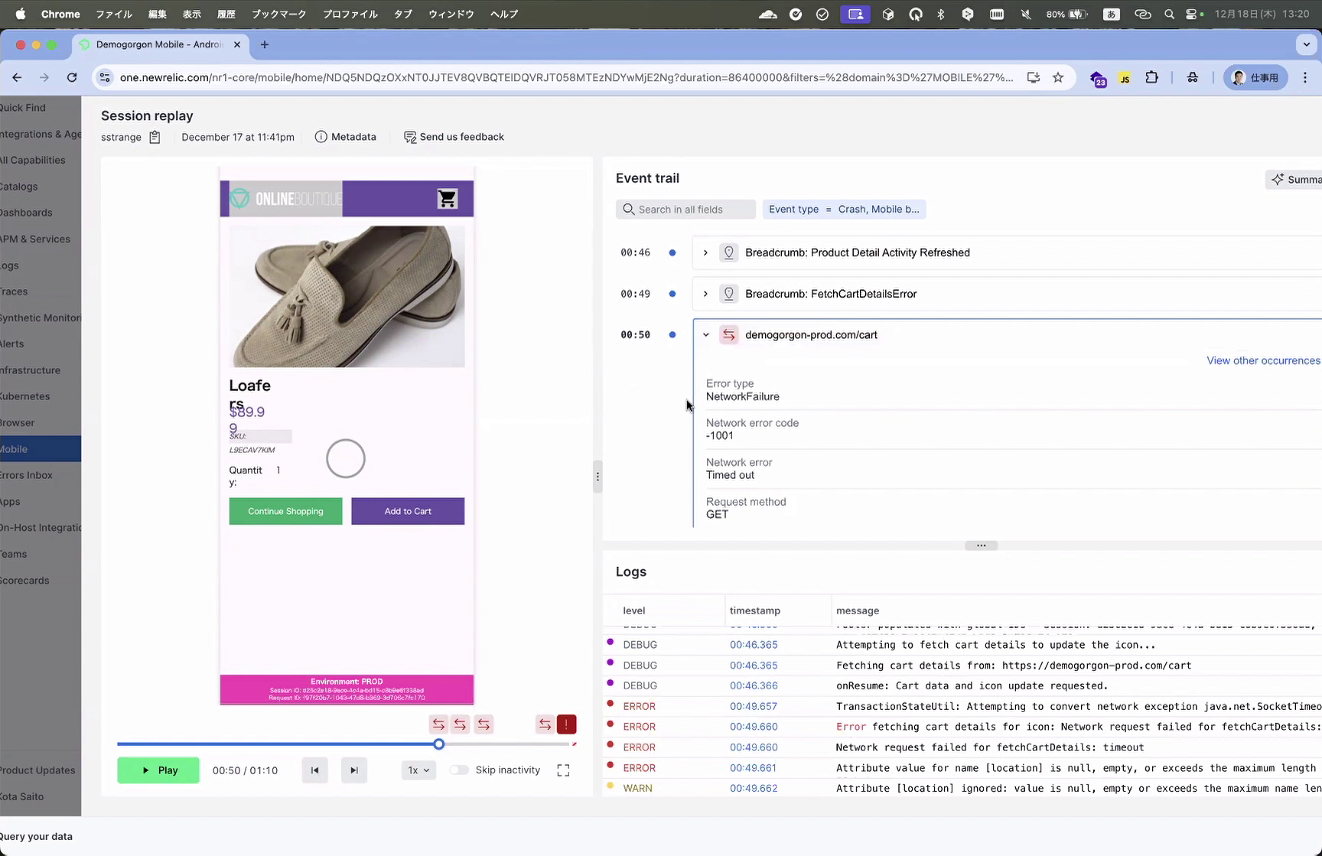Expand the Product Detail Activity Refreshed breadcrumb
Viewport: 1322px width, 856px height.
pos(705,253)
